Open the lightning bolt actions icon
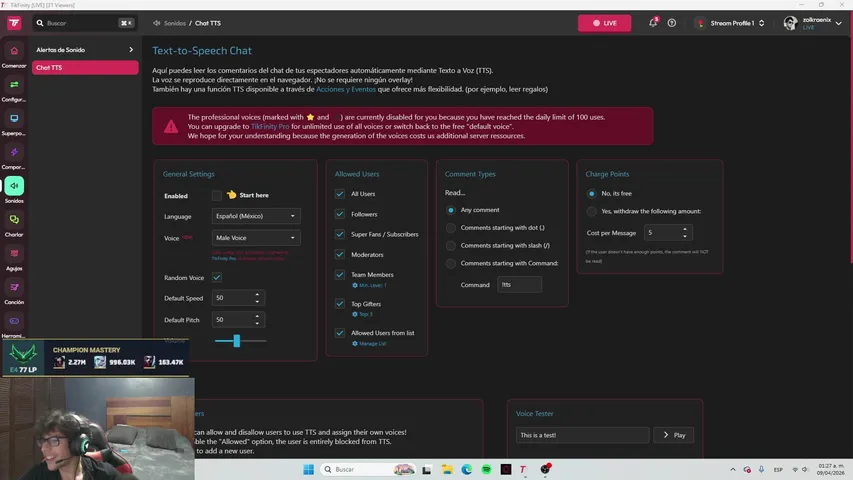853x480 pixels. [14, 152]
